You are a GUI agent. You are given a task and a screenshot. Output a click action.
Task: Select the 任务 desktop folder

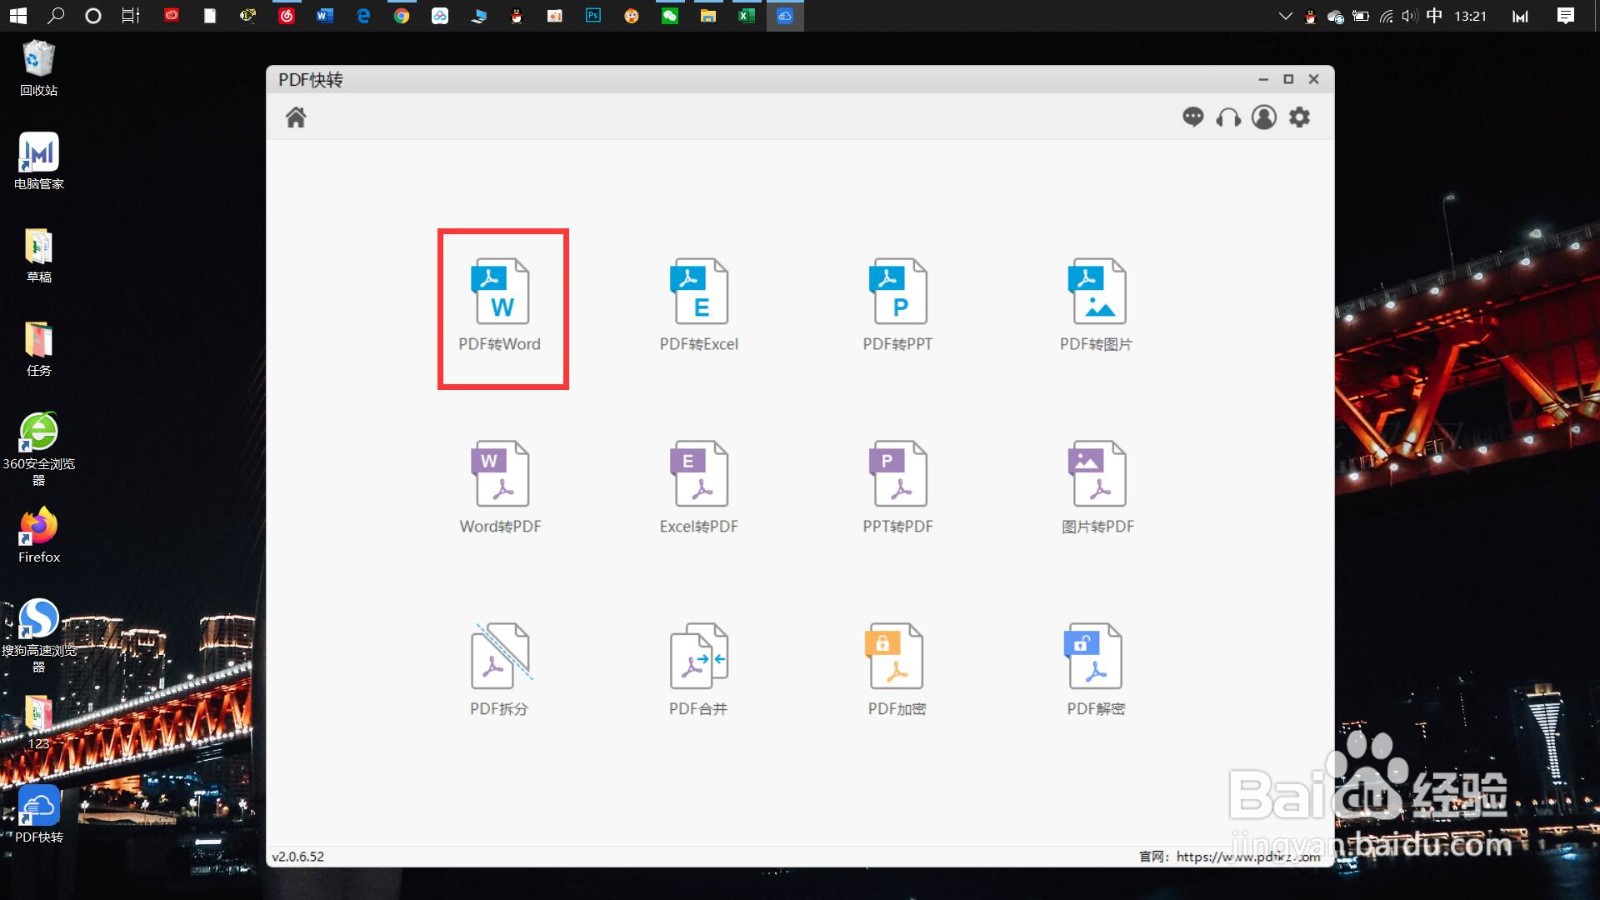39,348
